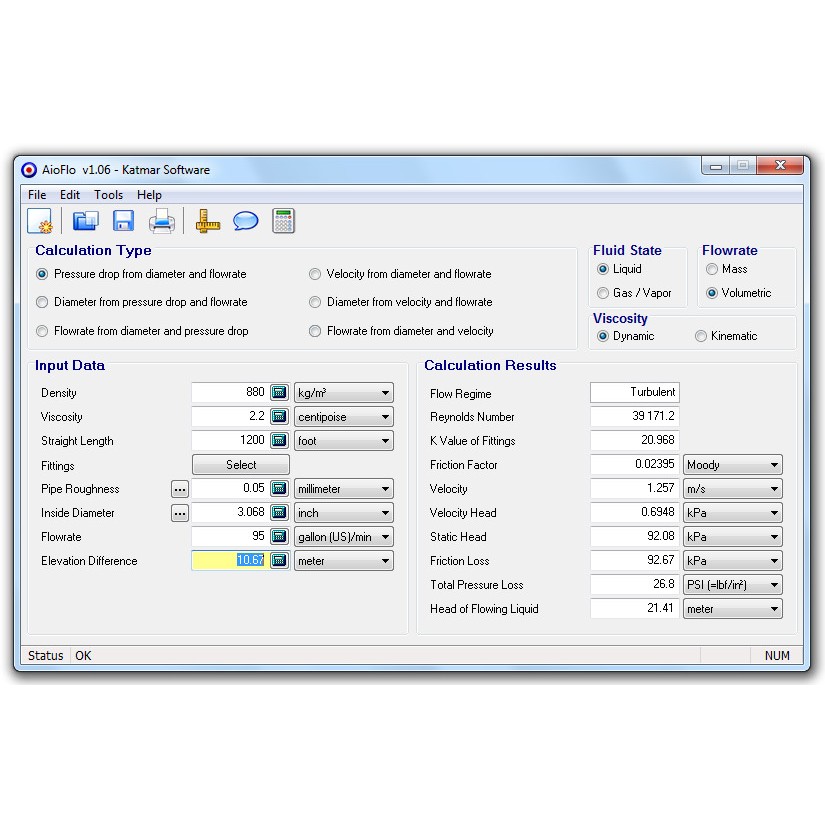Print results with the printer icon
Image resolution: width=825 pixels, height=825 pixels.
click(162, 220)
